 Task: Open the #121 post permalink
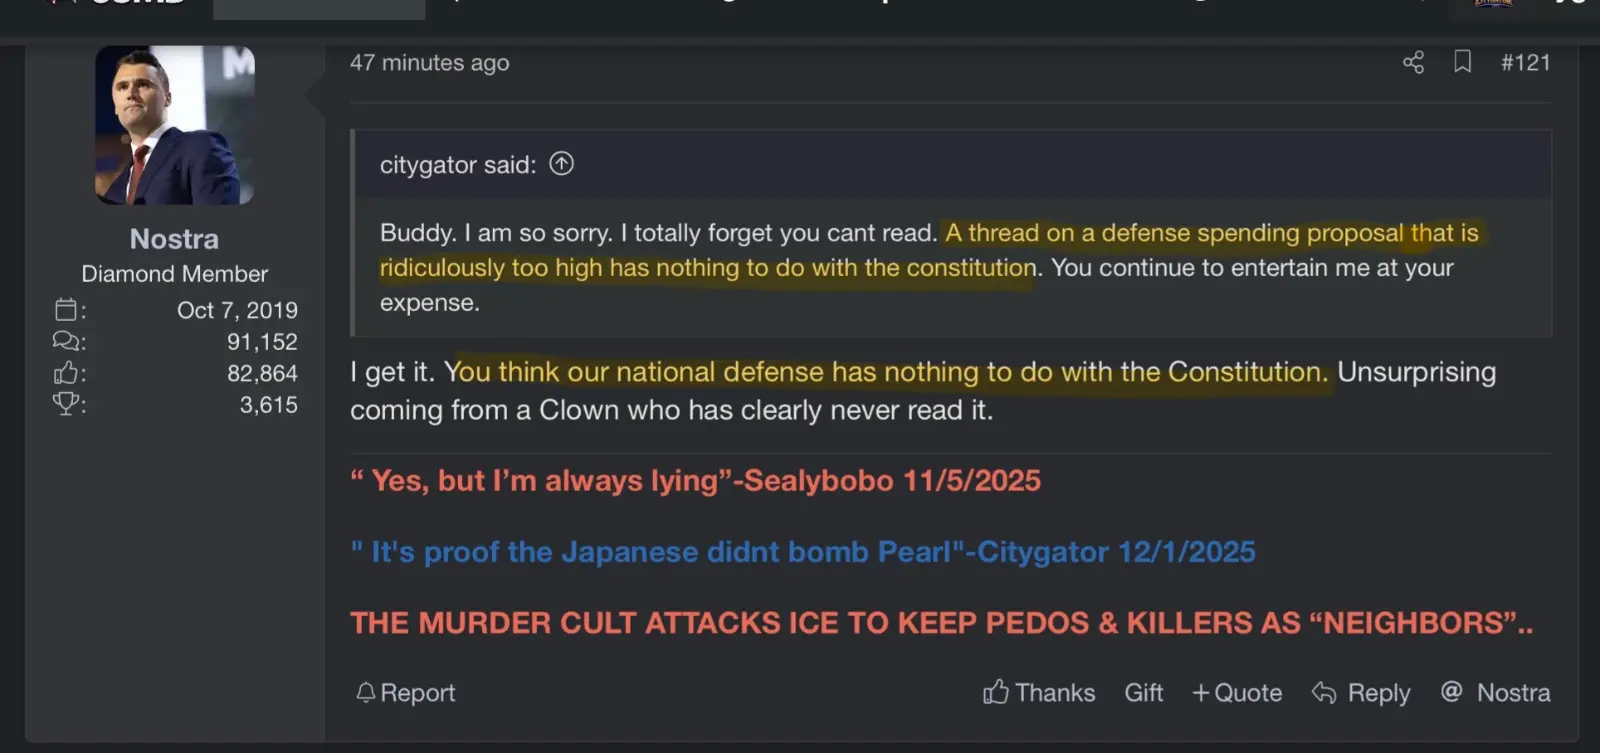coord(1525,63)
